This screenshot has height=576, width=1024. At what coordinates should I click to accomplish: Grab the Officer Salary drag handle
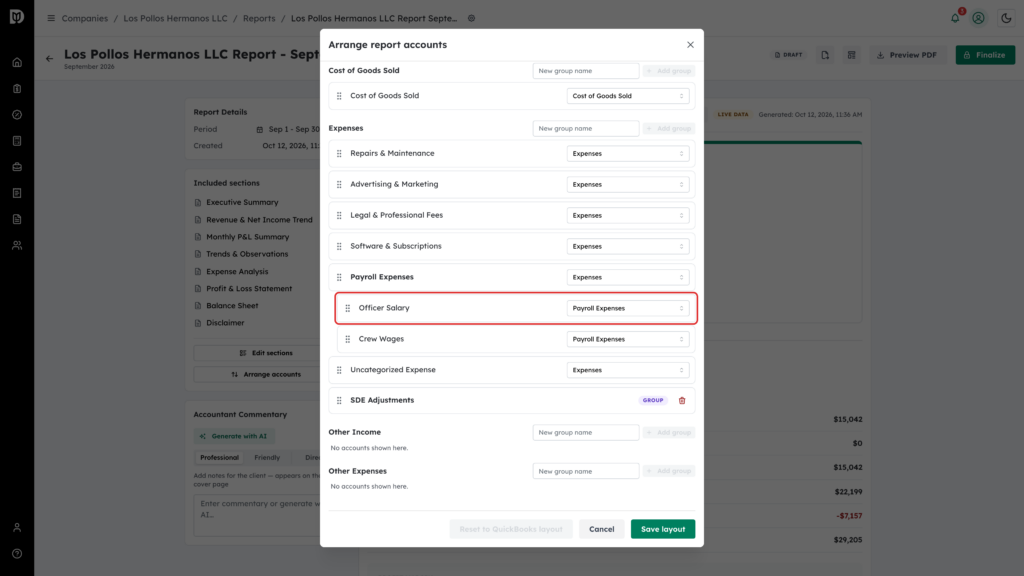click(347, 308)
